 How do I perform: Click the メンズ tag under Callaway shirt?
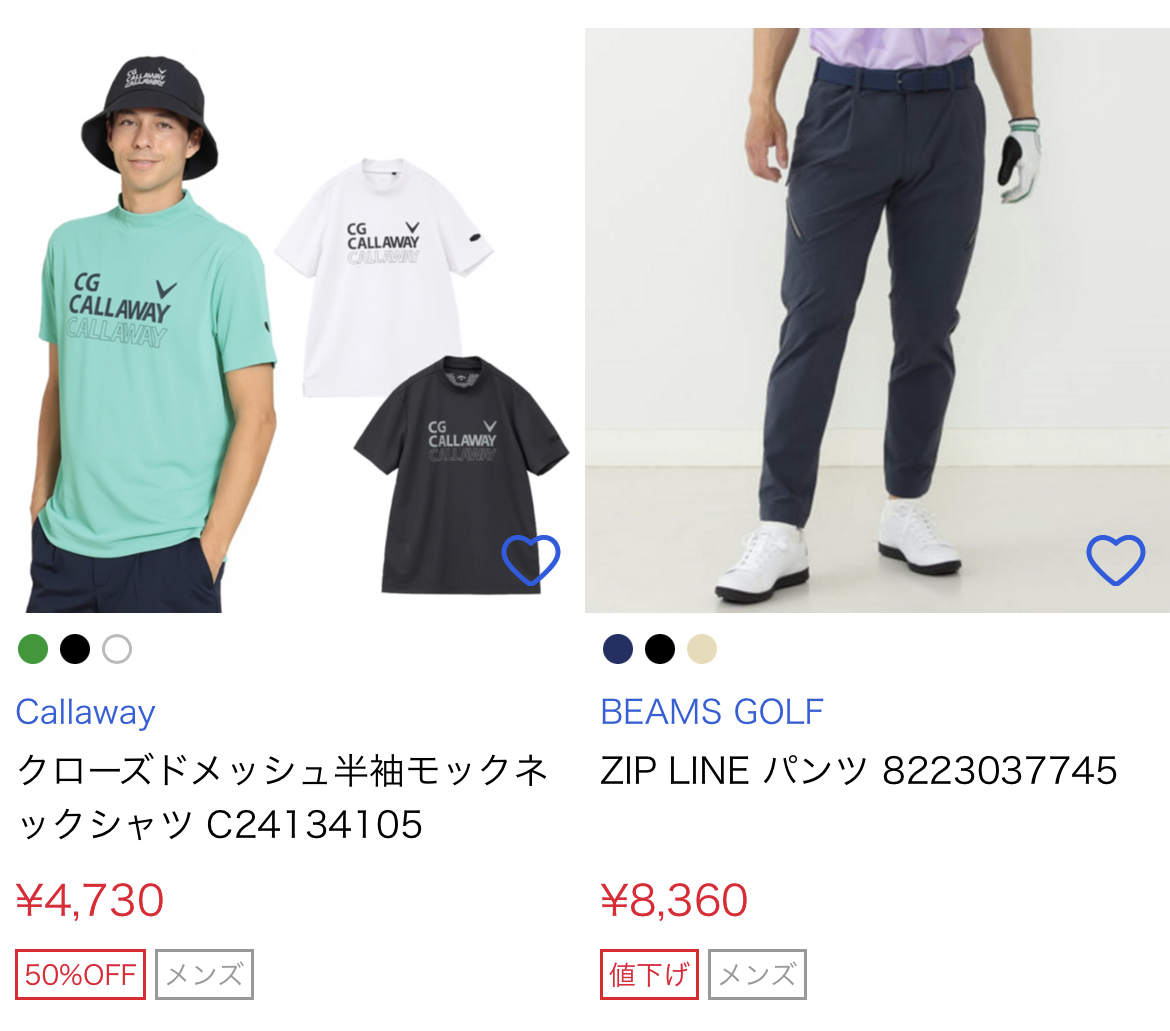[204, 974]
